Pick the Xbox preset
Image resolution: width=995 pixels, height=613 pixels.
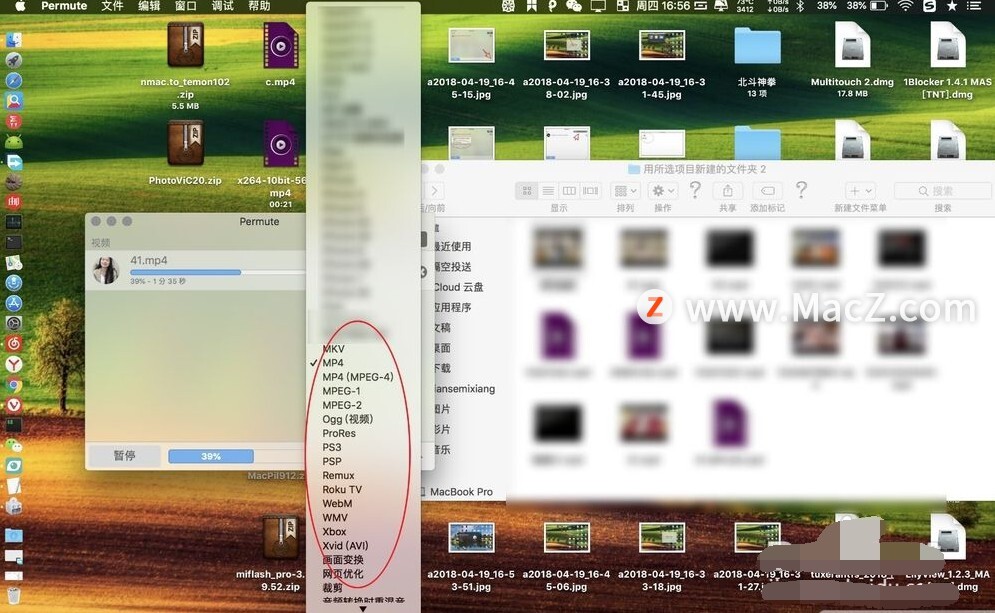pyautogui.click(x=334, y=532)
